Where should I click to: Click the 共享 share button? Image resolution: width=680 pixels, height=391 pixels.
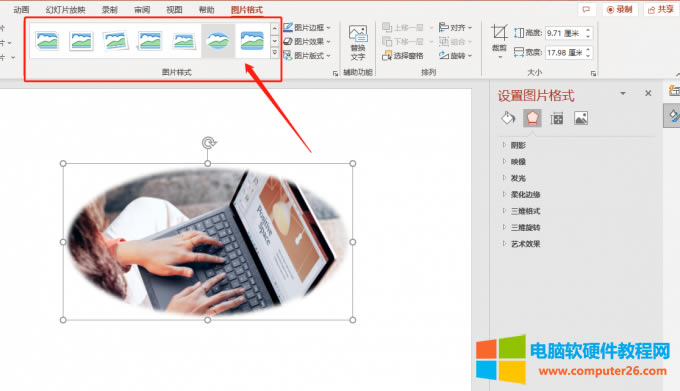pyautogui.click(x=661, y=10)
